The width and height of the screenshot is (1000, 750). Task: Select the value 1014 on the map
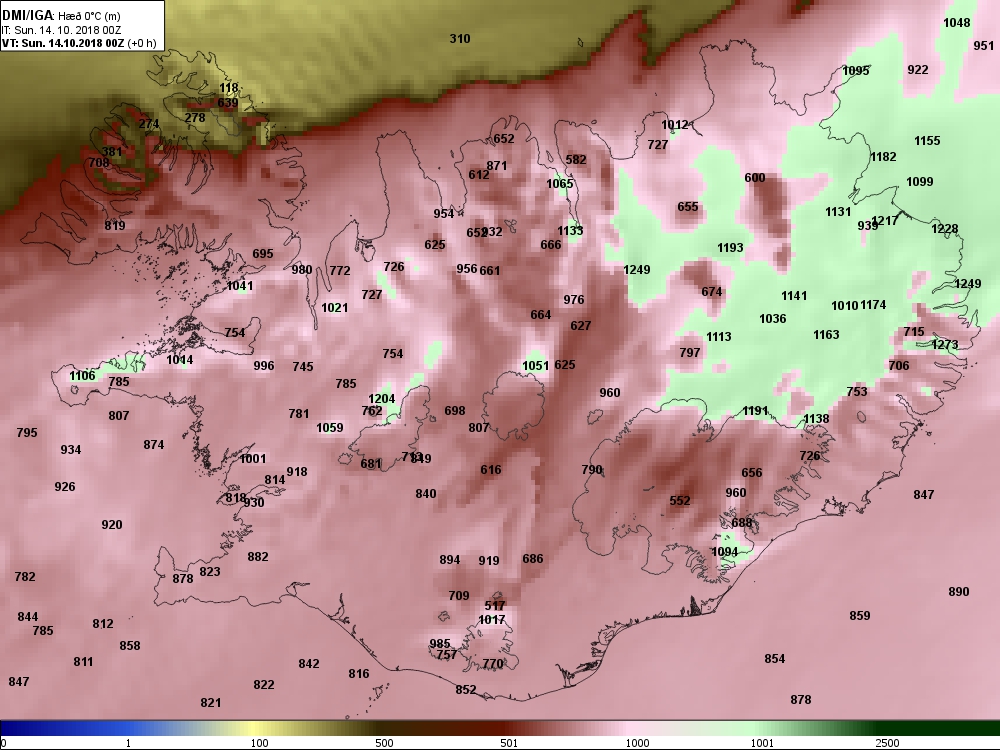coord(180,360)
